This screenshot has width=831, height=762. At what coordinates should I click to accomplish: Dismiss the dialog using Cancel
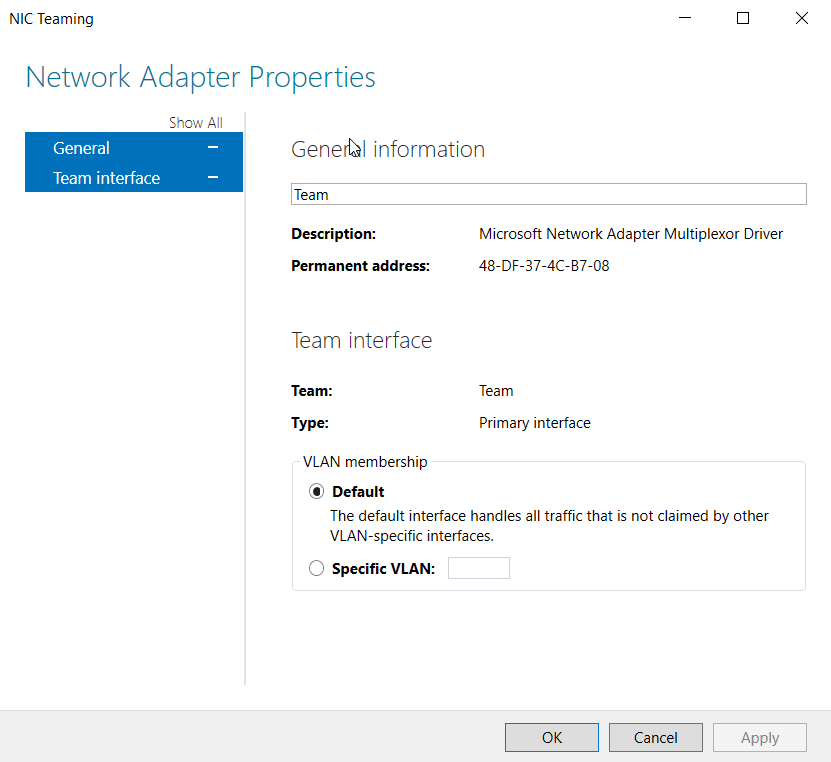[655, 737]
